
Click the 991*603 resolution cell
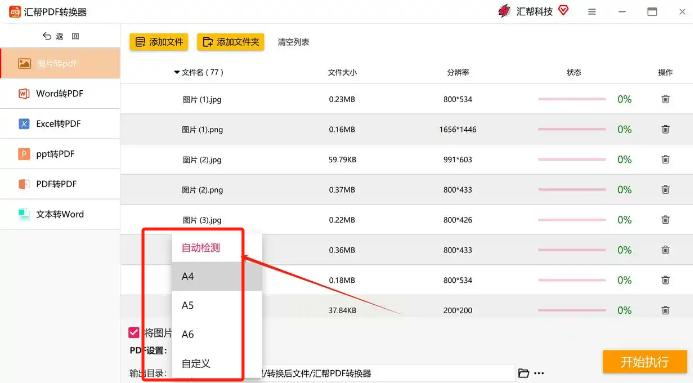(457, 159)
